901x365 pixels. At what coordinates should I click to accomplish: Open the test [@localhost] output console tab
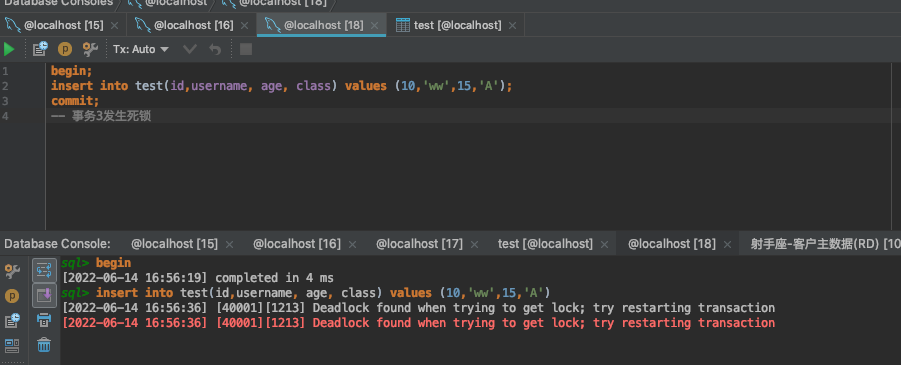(x=545, y=244)
